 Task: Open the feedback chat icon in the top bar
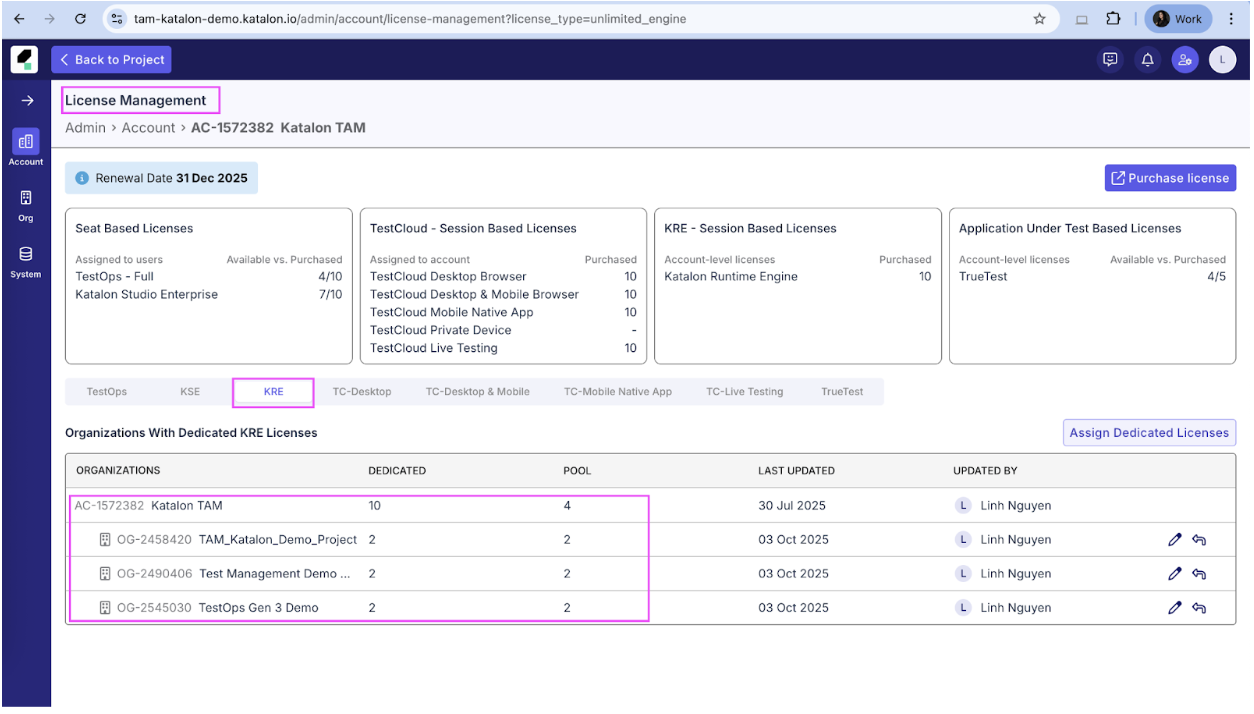pyautogui.click(x=1109, y=59)
